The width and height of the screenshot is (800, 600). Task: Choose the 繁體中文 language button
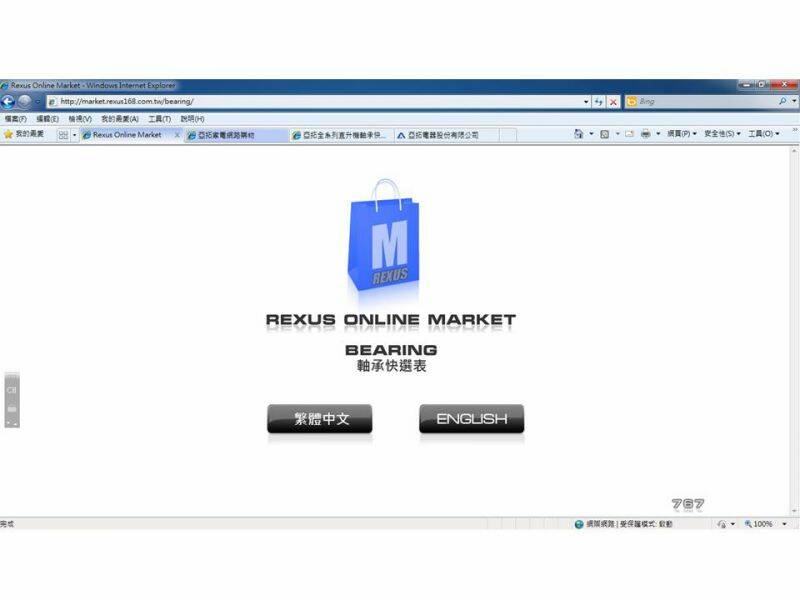pos(320,419)
